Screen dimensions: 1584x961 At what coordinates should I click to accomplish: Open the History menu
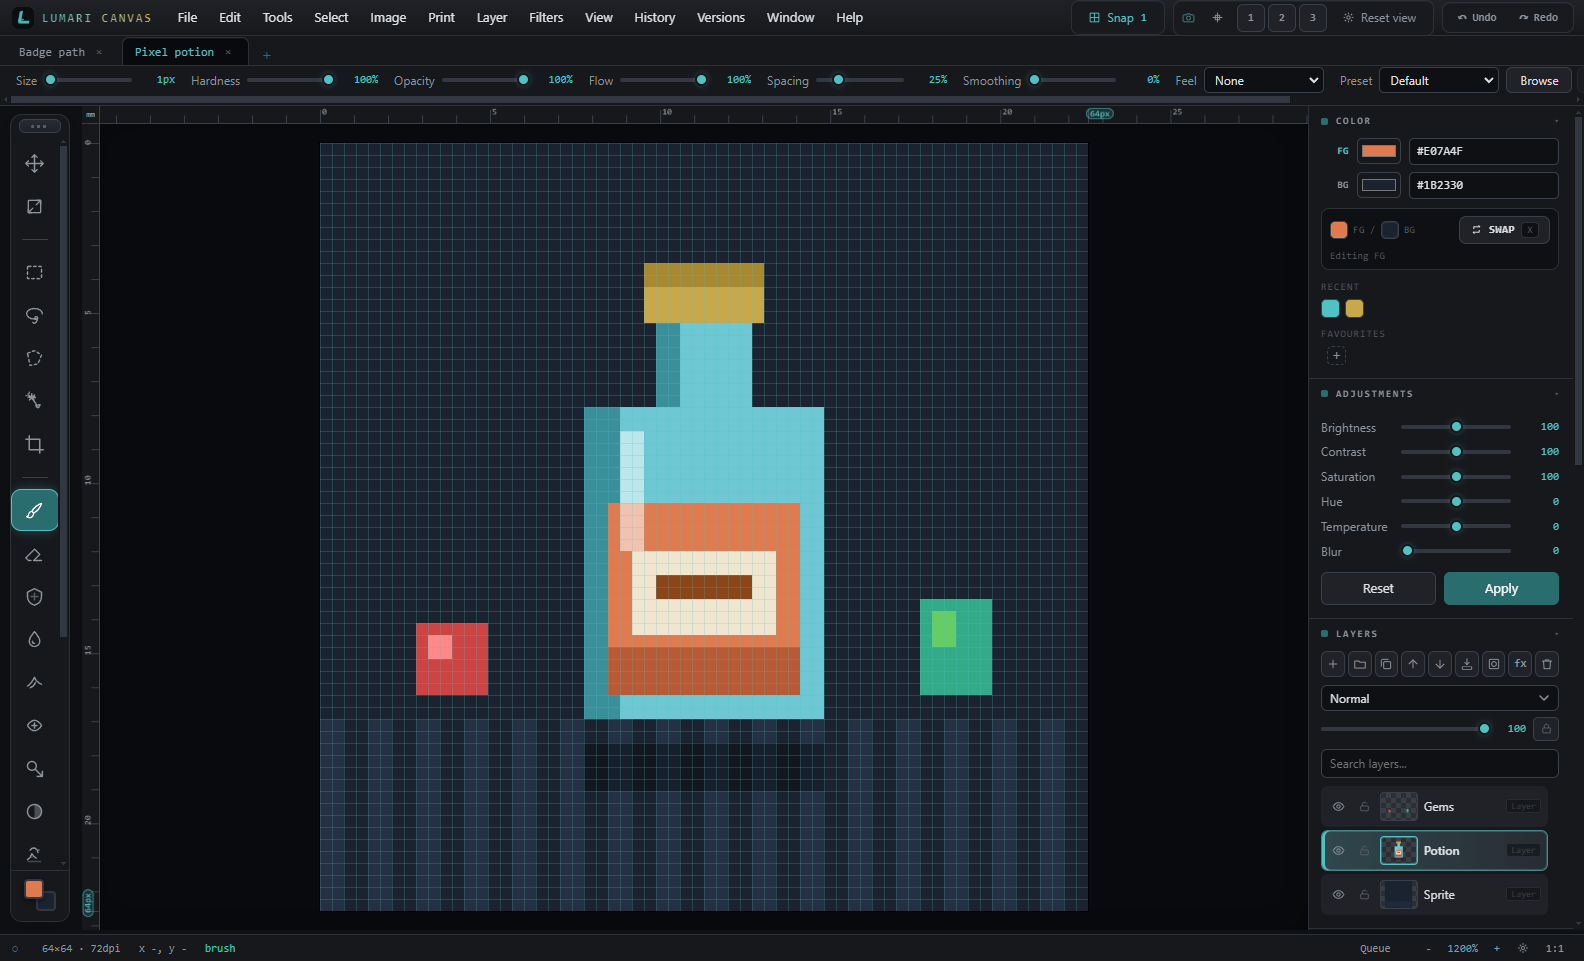pos(655,18)
